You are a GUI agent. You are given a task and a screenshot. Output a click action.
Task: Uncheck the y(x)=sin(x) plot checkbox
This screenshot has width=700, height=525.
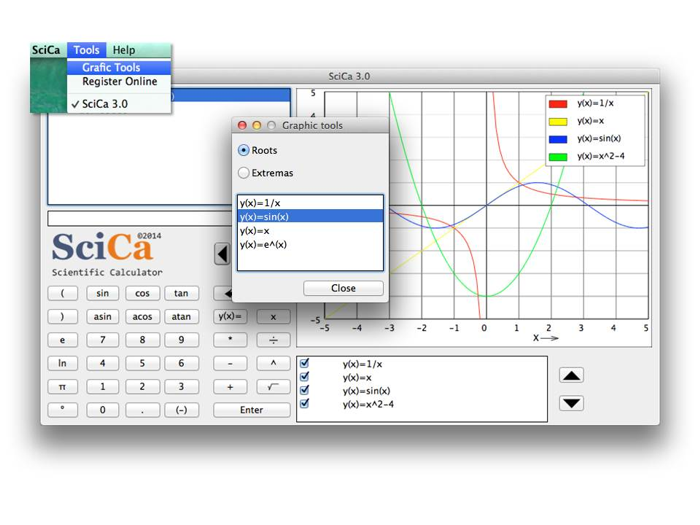[x=305, y=391]
